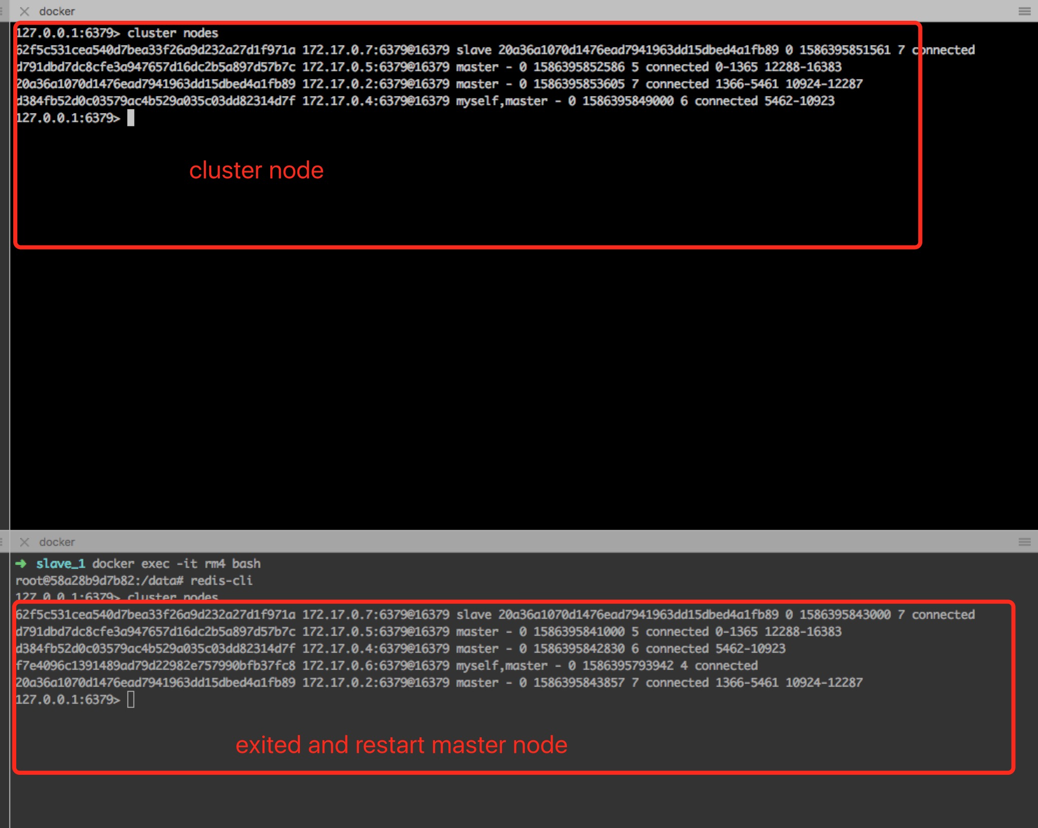Open the hamburger menu of the top docker pane

(x=1024, y=10)
